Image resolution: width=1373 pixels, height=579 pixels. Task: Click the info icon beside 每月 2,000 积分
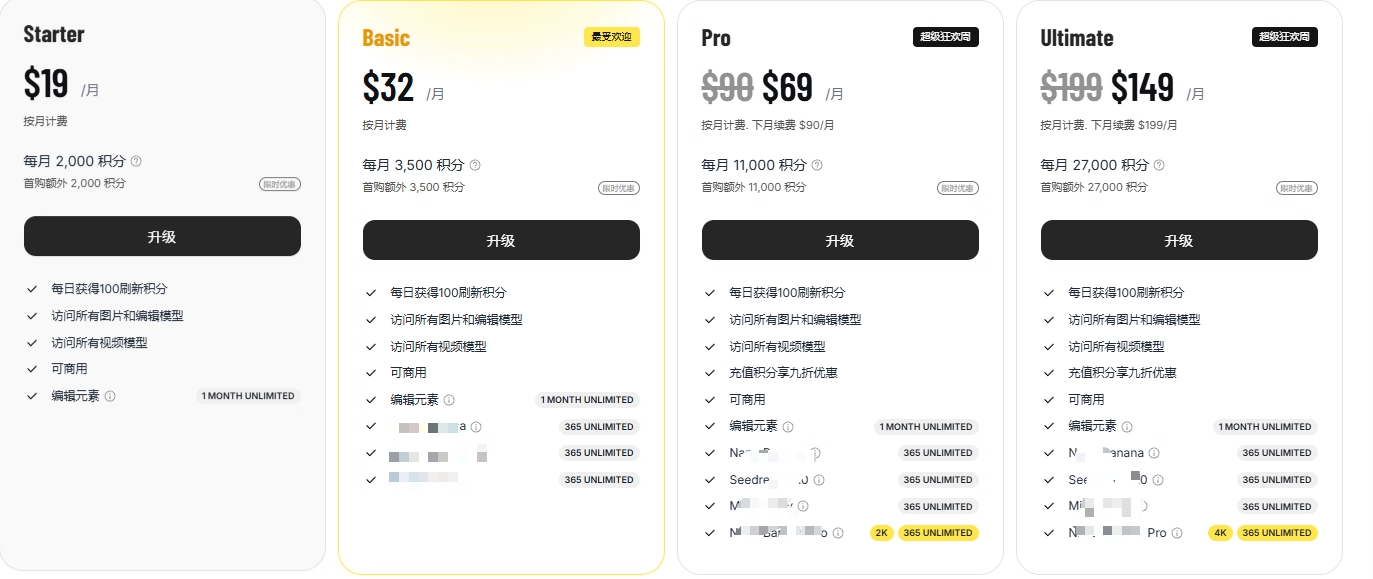point(136,161)
